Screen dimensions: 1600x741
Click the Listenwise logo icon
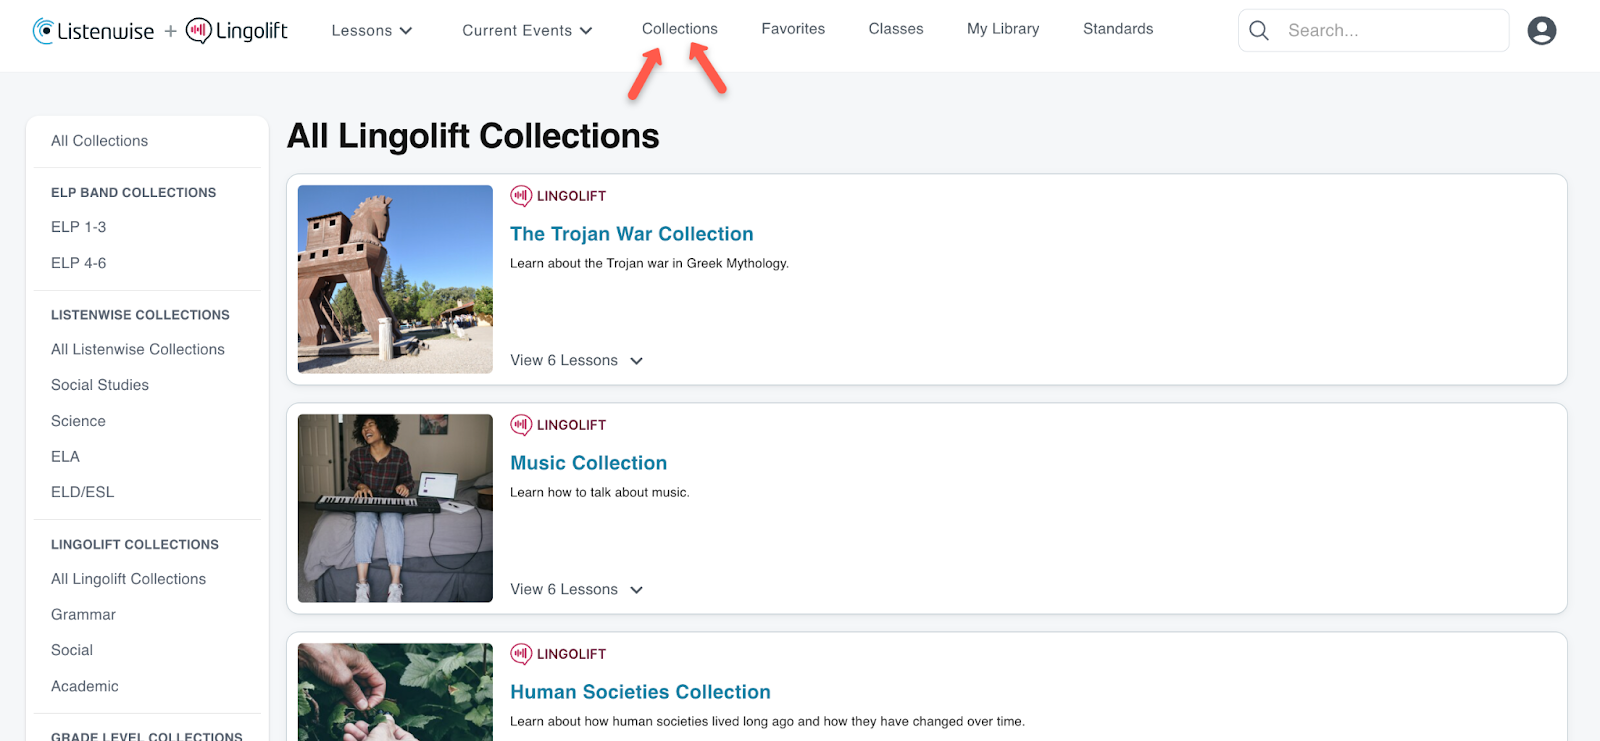pos(44,31)
